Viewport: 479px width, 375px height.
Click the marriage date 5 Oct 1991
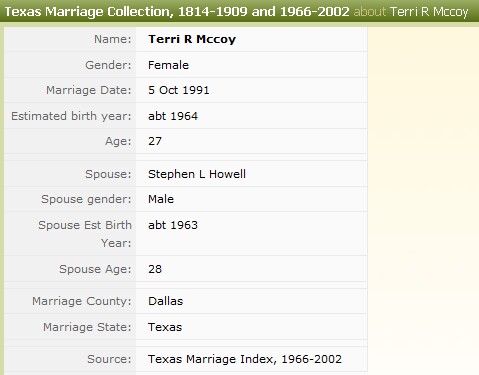(x=179, y=90)
